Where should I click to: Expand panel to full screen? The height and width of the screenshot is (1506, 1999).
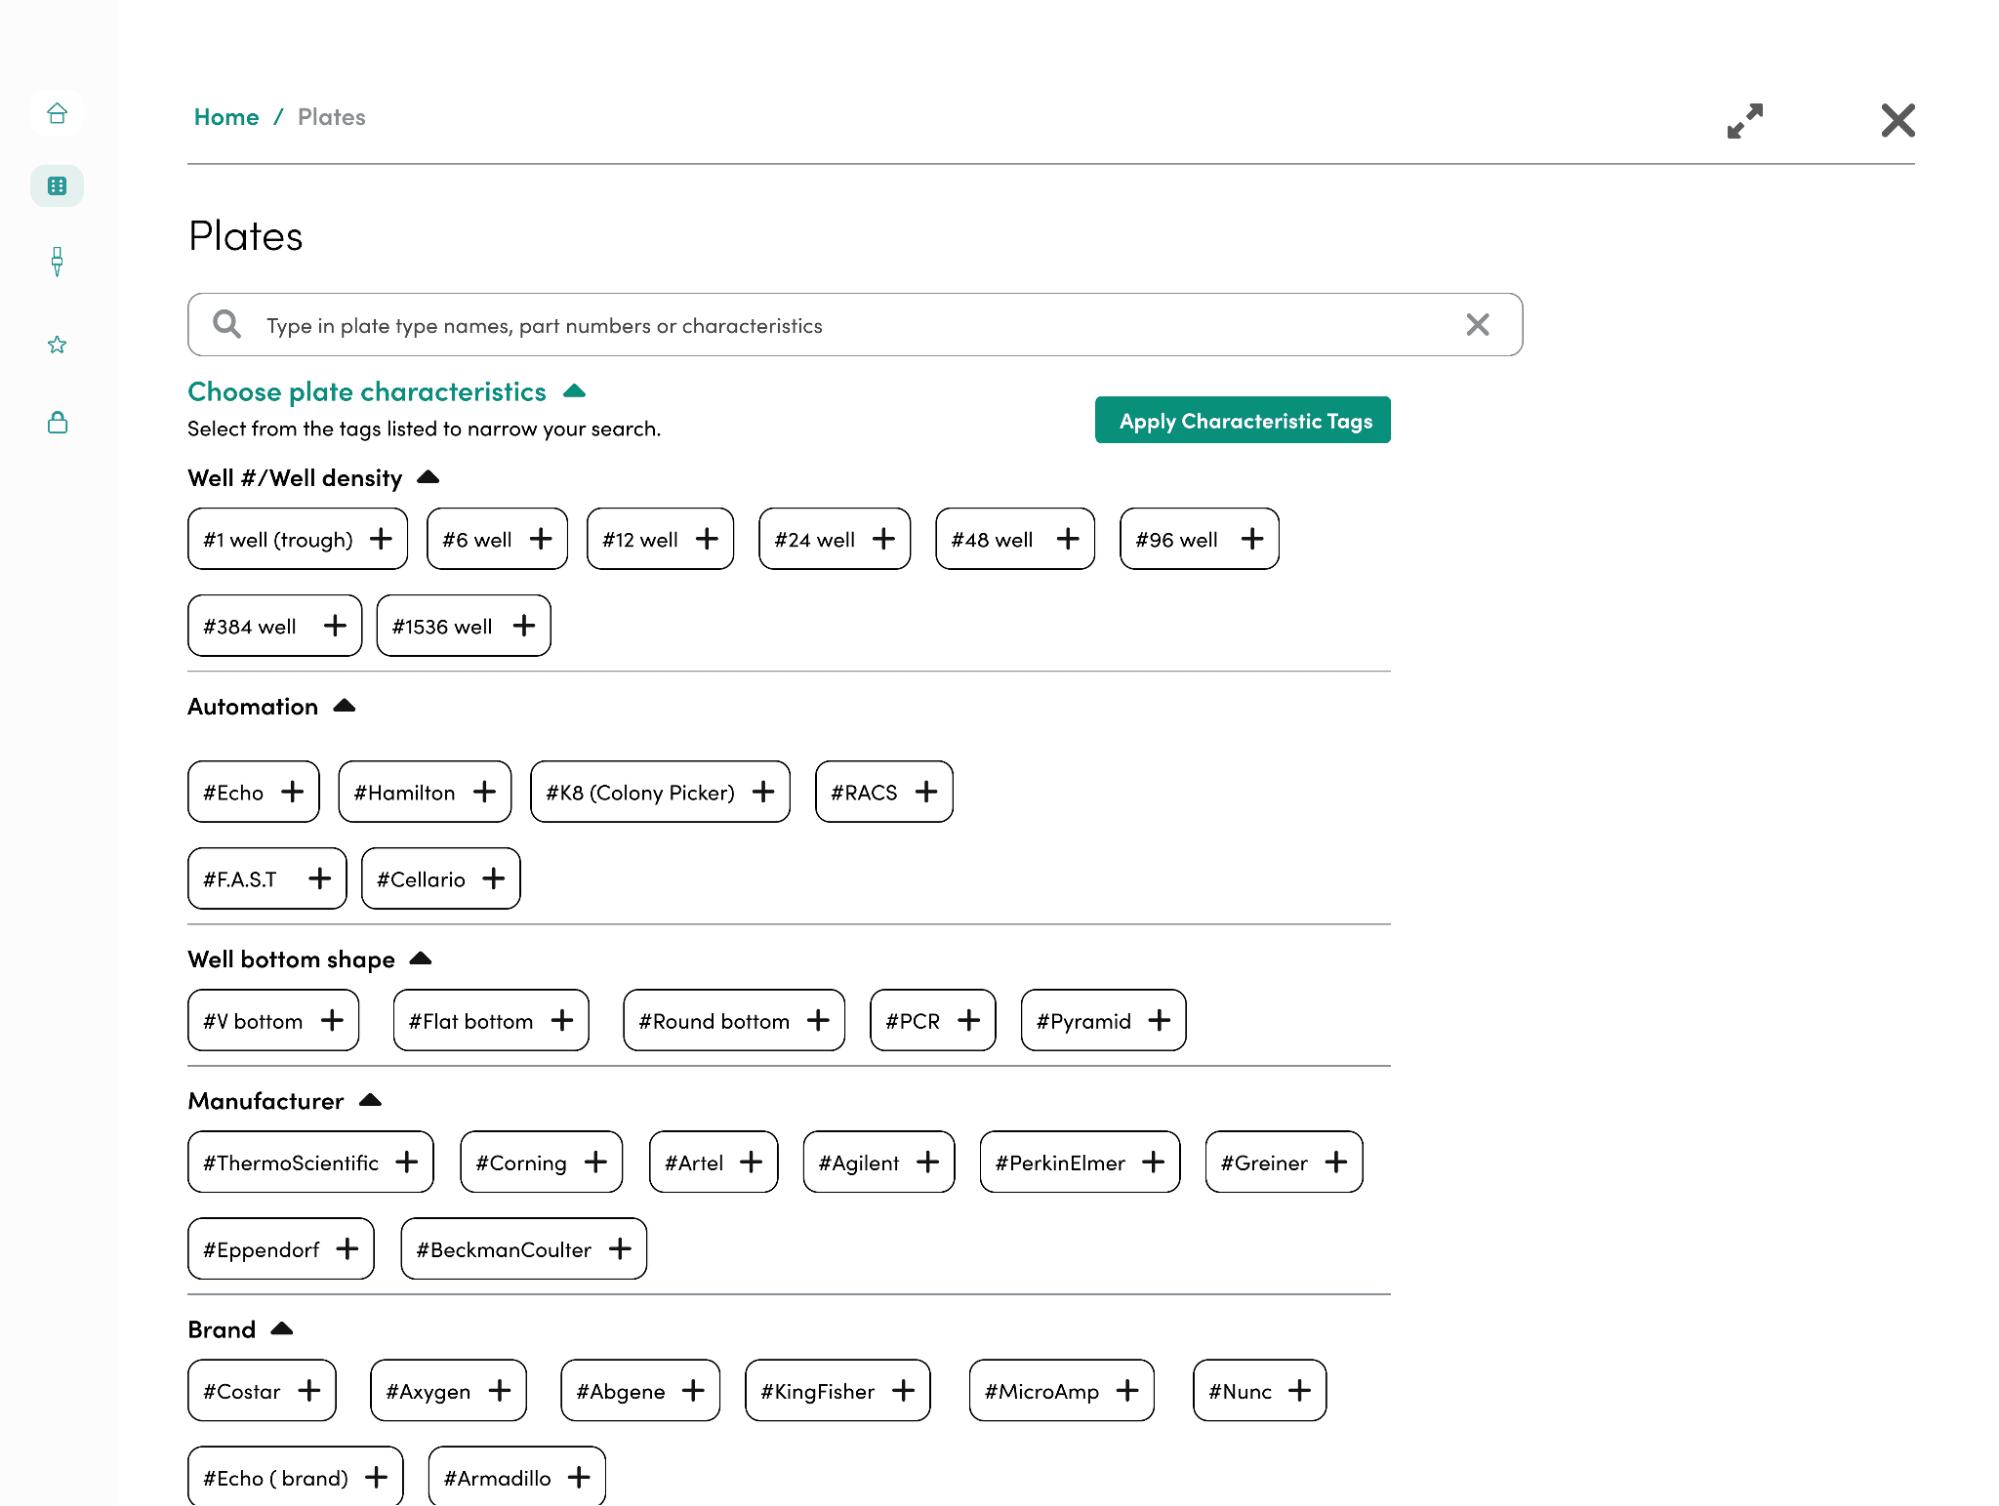1744,121
